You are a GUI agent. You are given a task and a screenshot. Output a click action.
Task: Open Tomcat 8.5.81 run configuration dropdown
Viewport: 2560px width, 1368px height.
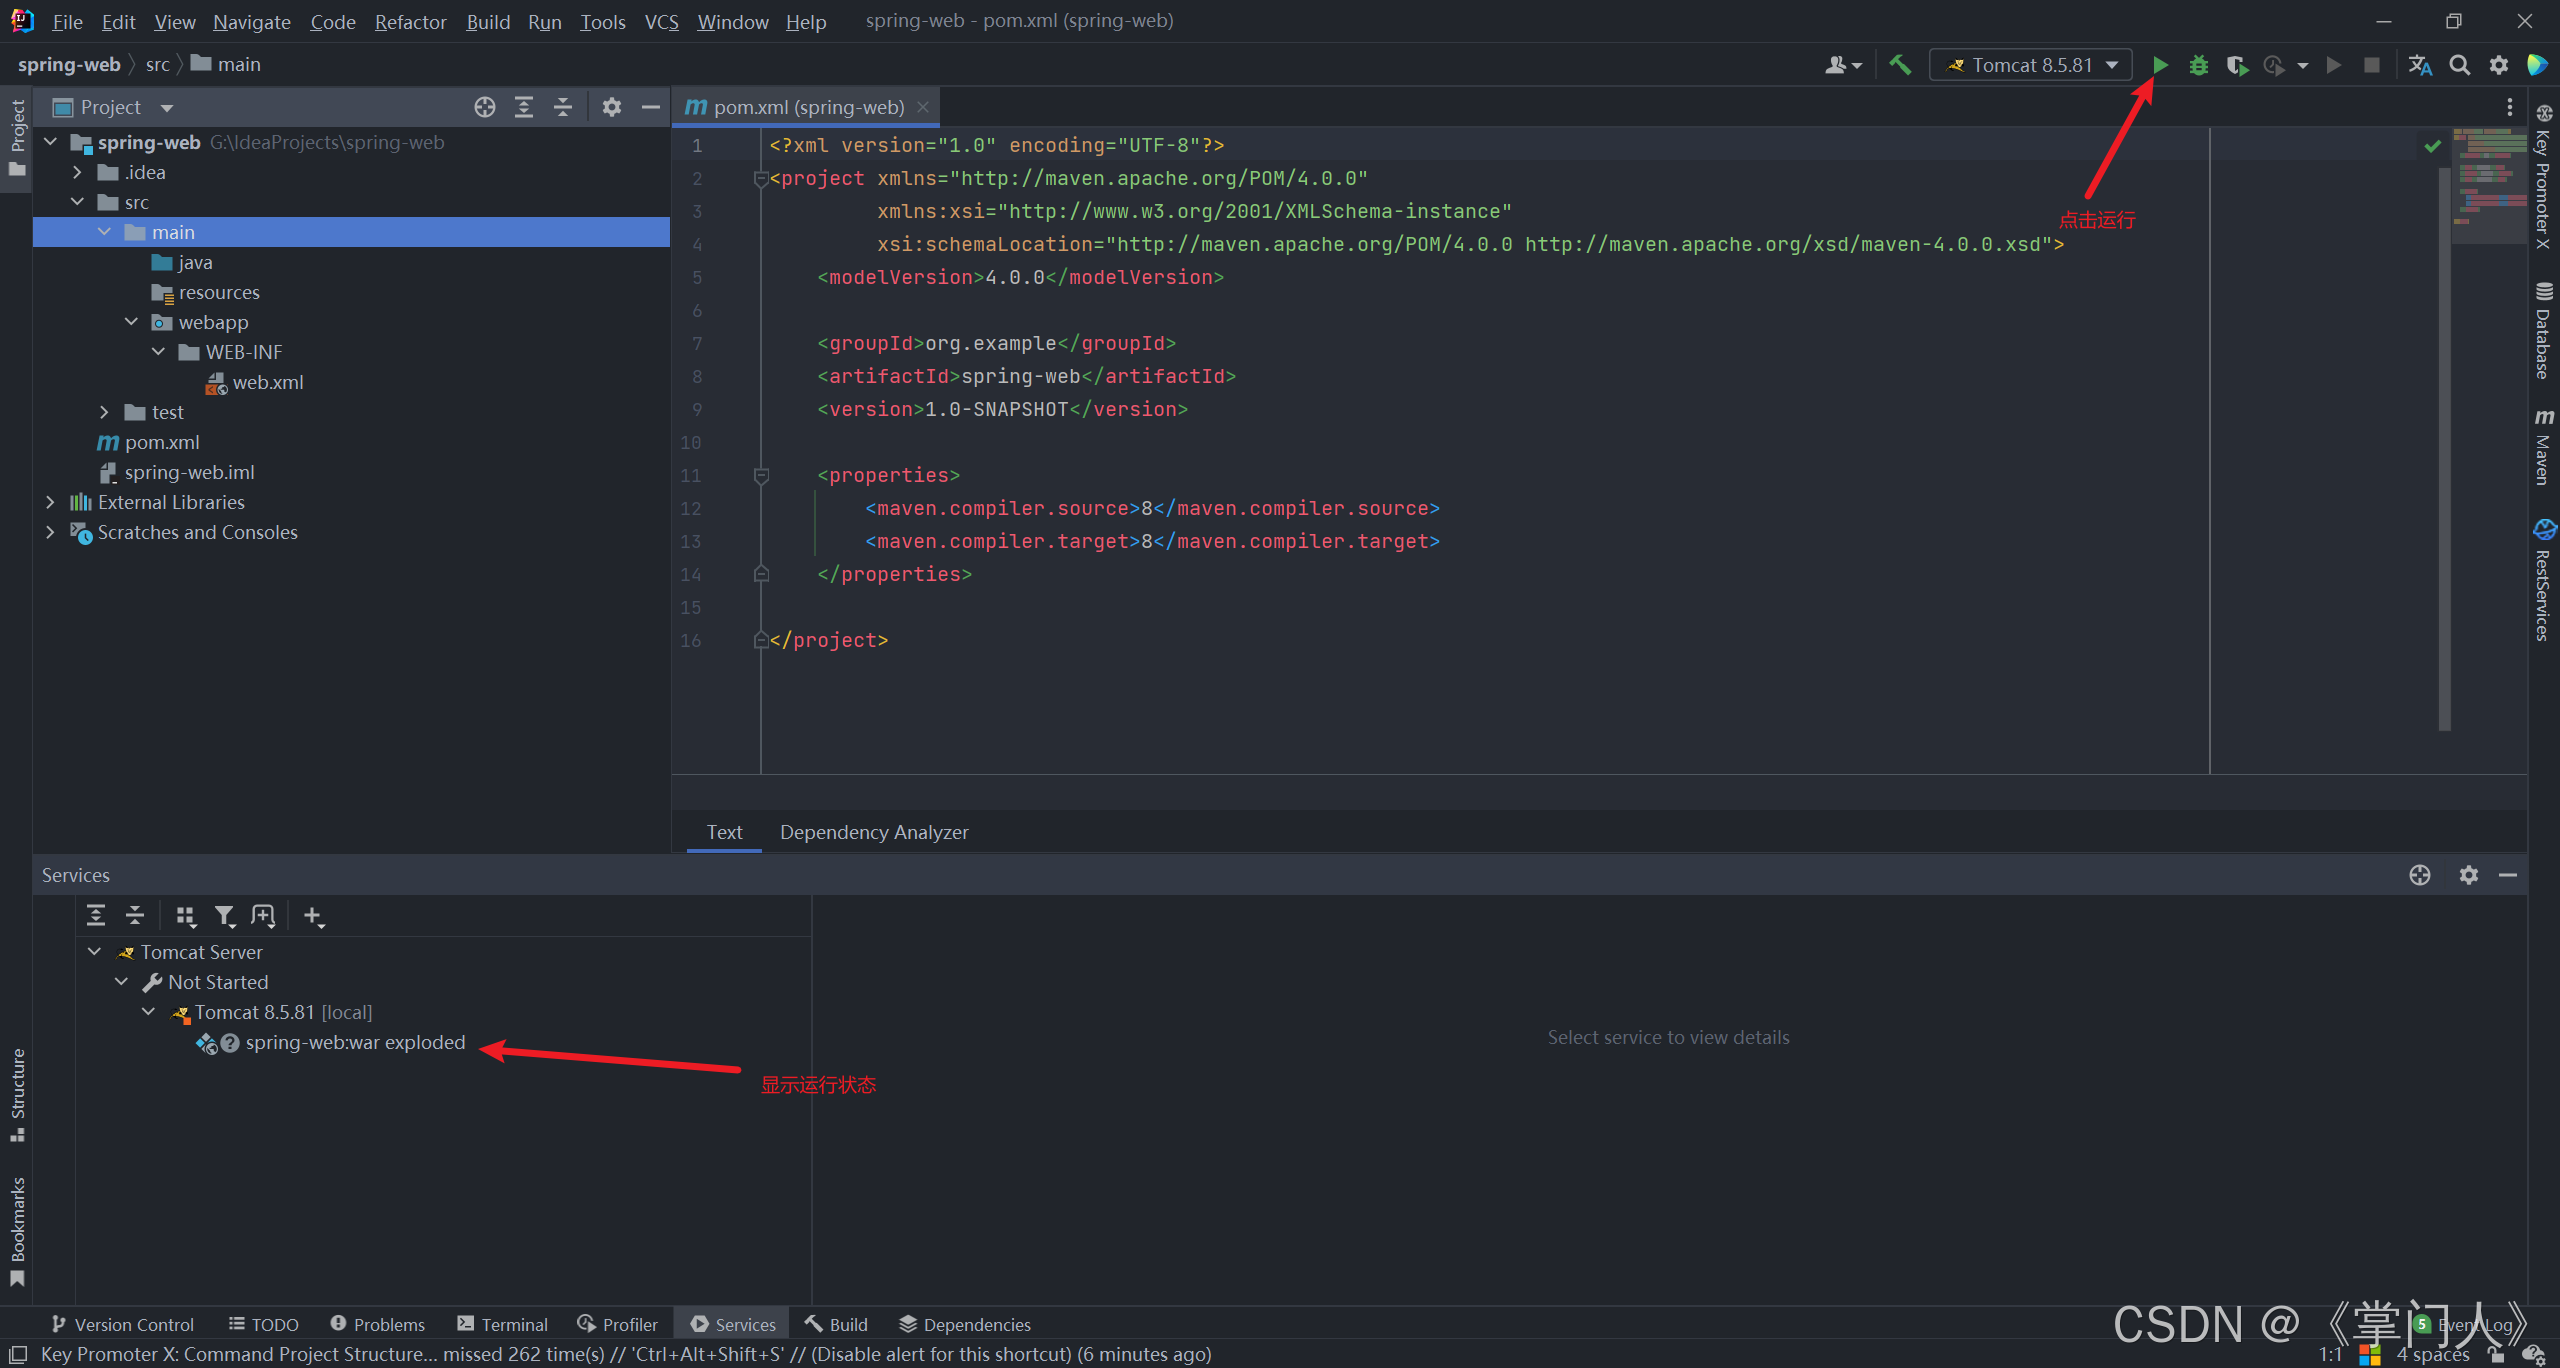[2031, 65]
